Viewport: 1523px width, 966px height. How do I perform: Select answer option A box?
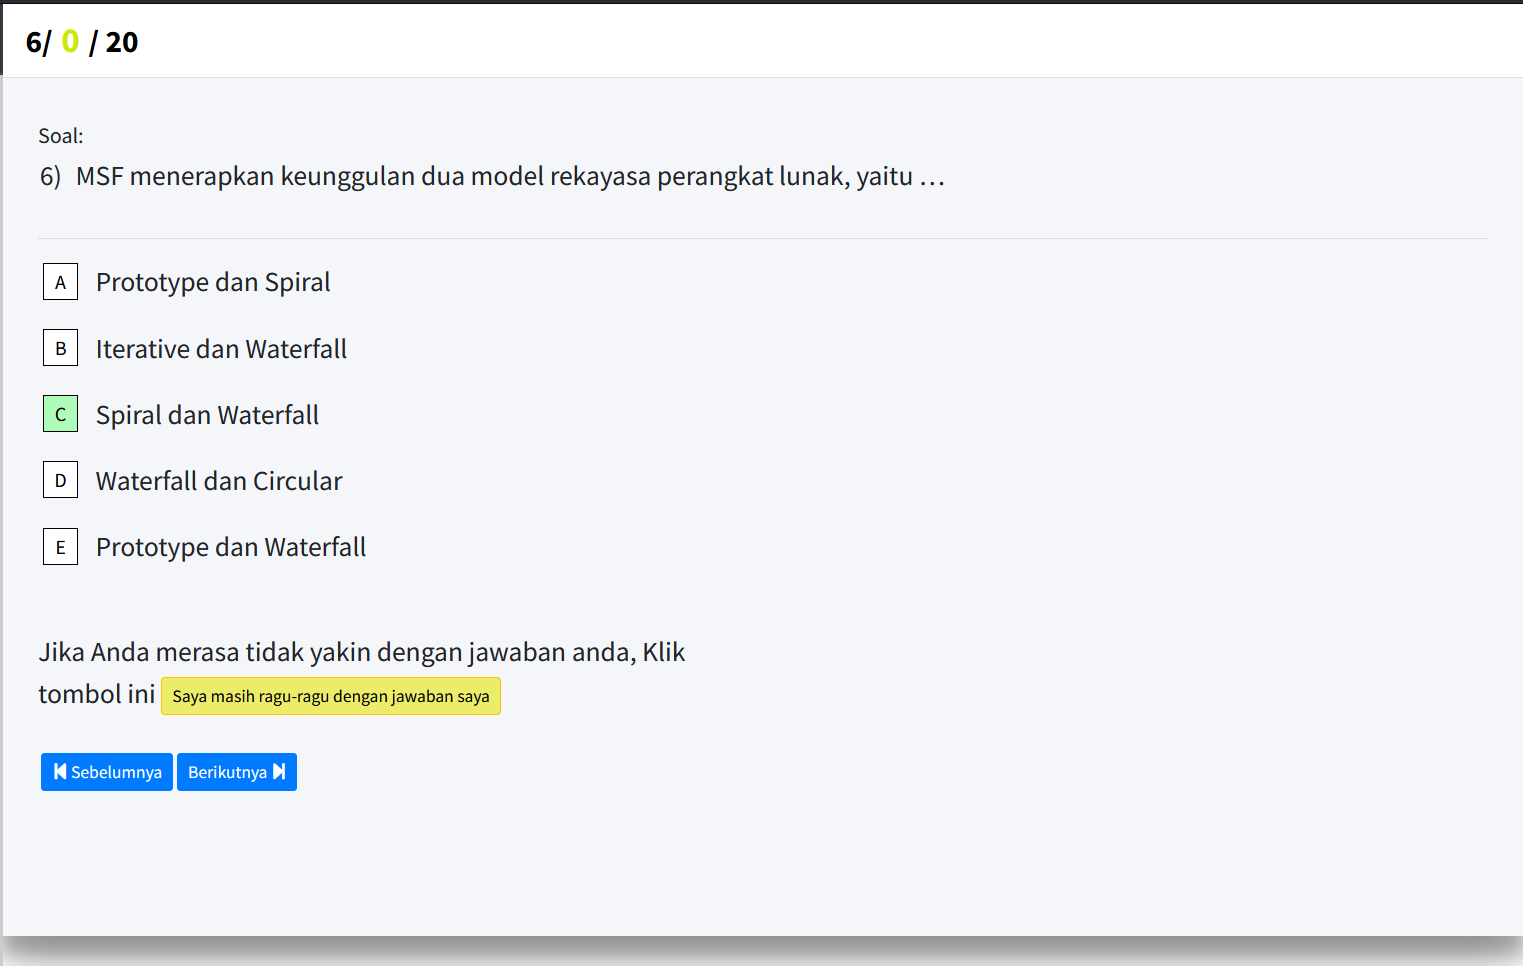(60, 282)
